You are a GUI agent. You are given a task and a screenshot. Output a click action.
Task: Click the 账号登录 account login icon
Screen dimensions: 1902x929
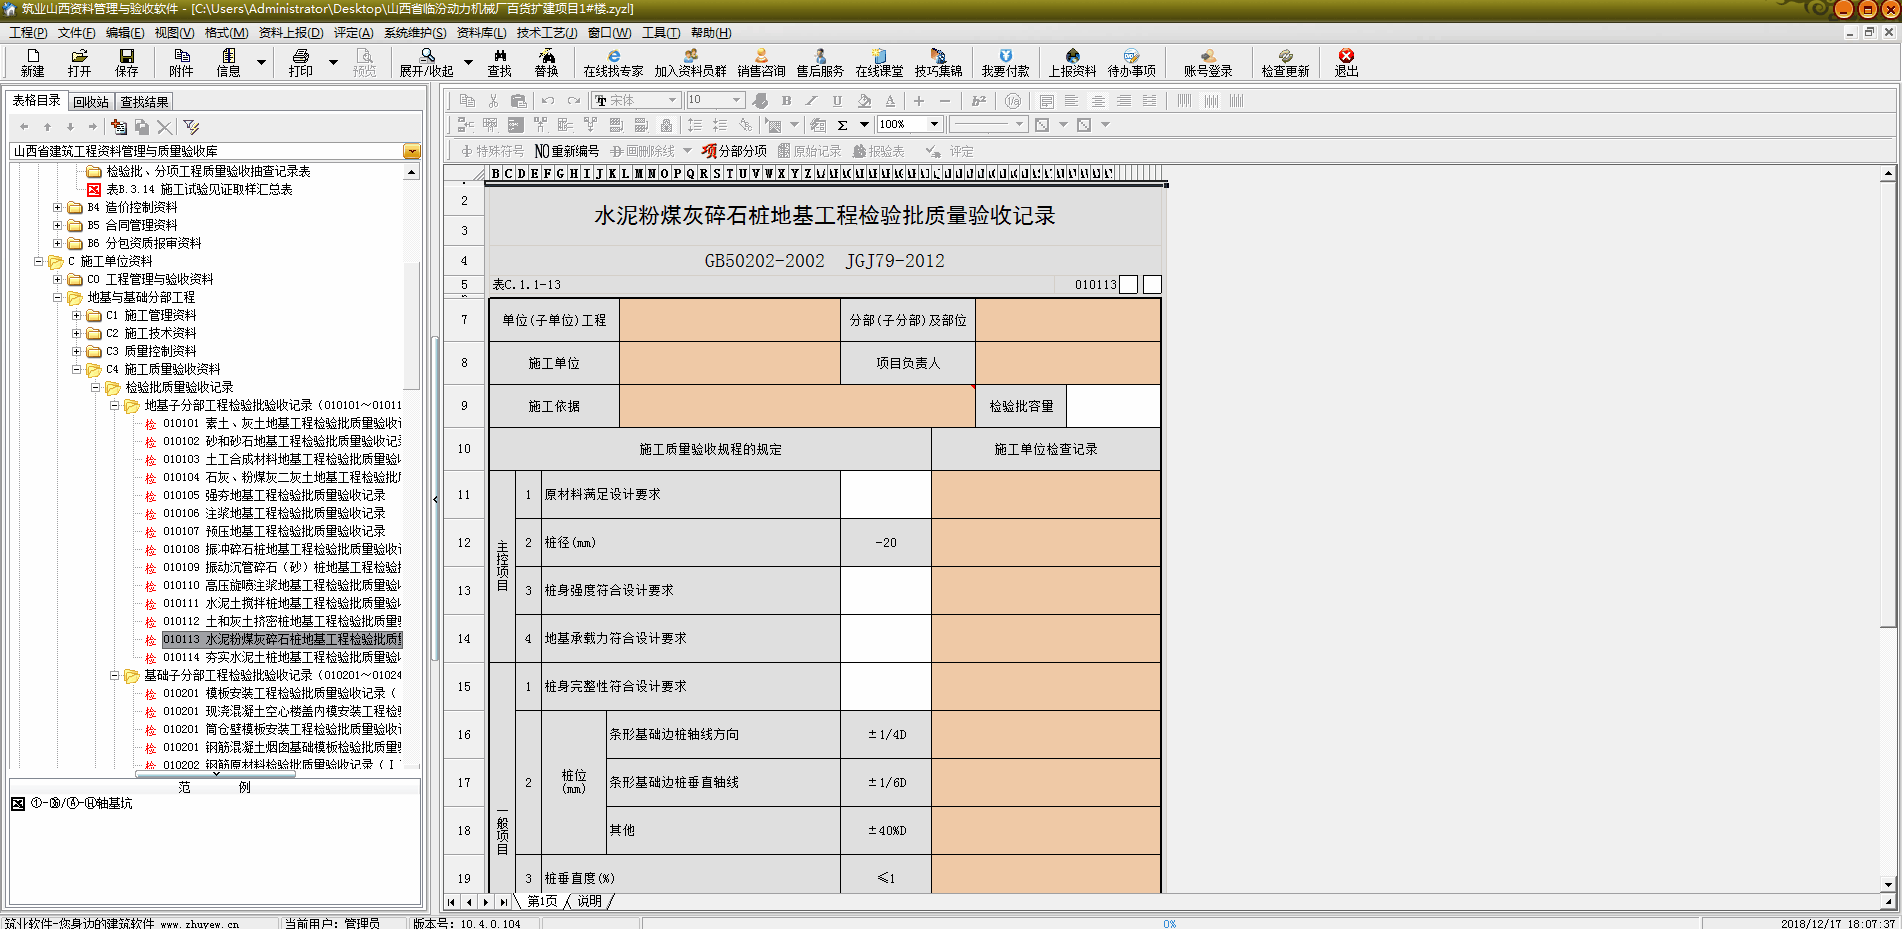(x=1208, y=62)
